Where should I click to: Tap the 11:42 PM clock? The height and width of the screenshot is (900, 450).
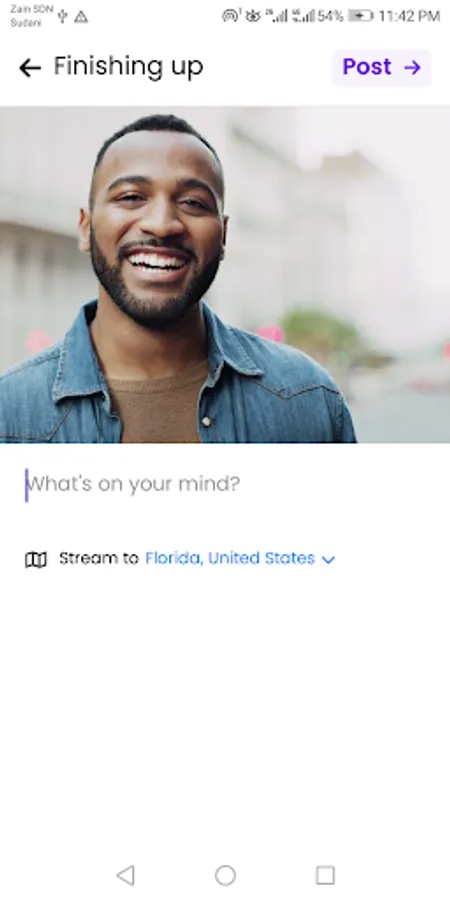tap(409, 16)
